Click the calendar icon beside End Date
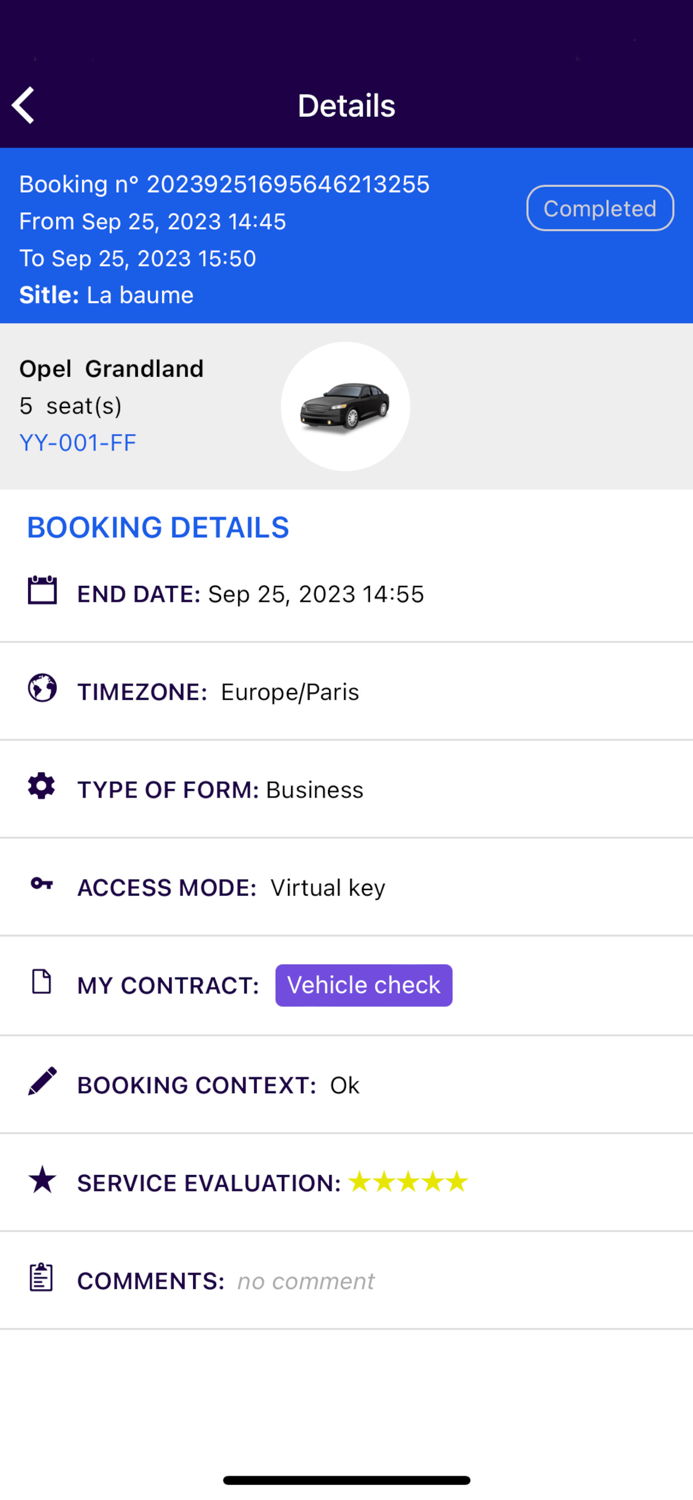Screen dimensions: 693x1500 point(42,591)
